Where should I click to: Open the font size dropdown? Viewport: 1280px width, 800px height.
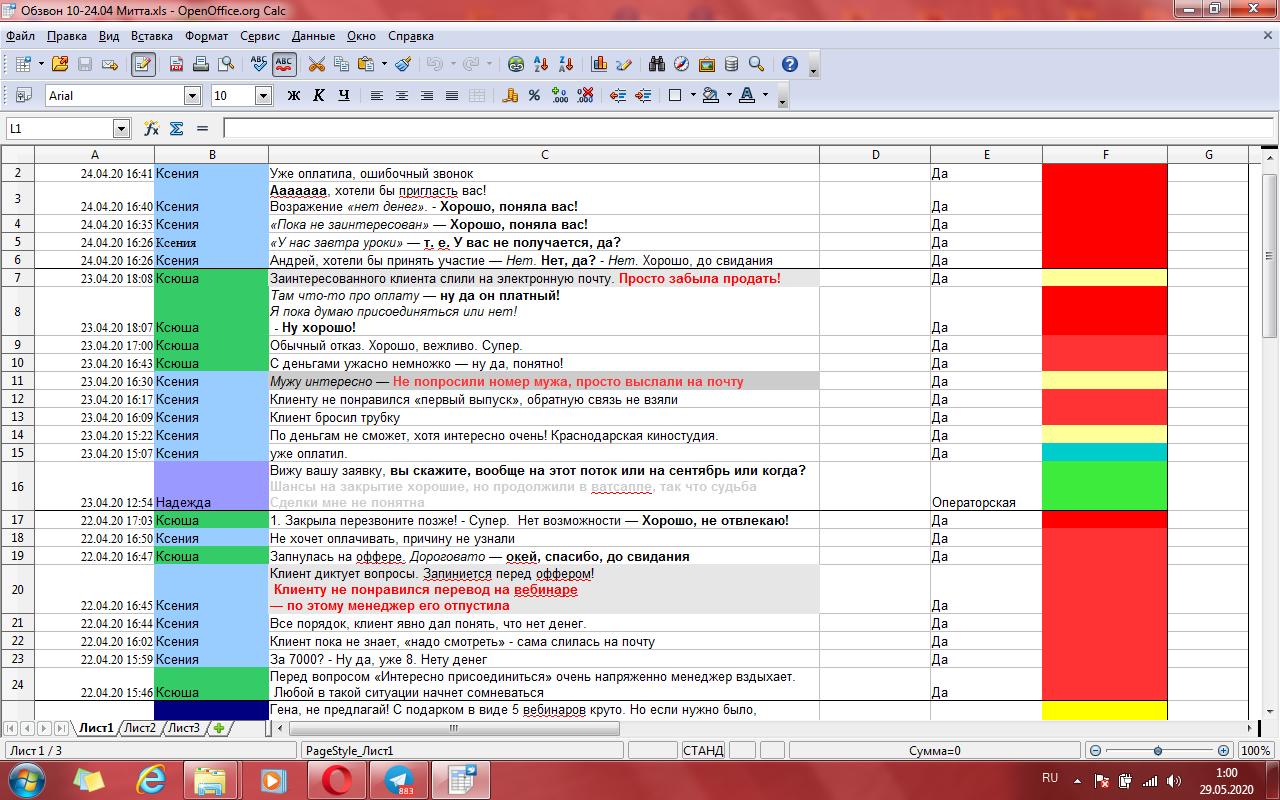[x=264, y=96]
